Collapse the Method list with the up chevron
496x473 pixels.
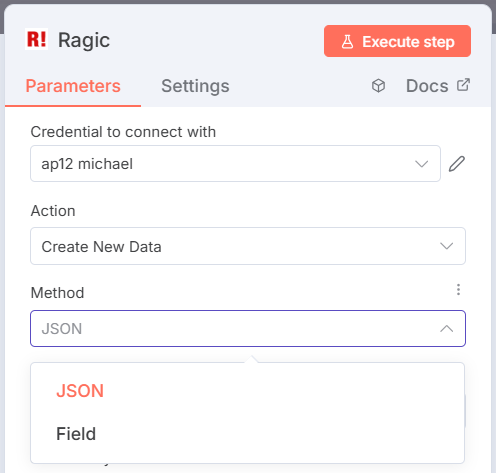[446, 329]
